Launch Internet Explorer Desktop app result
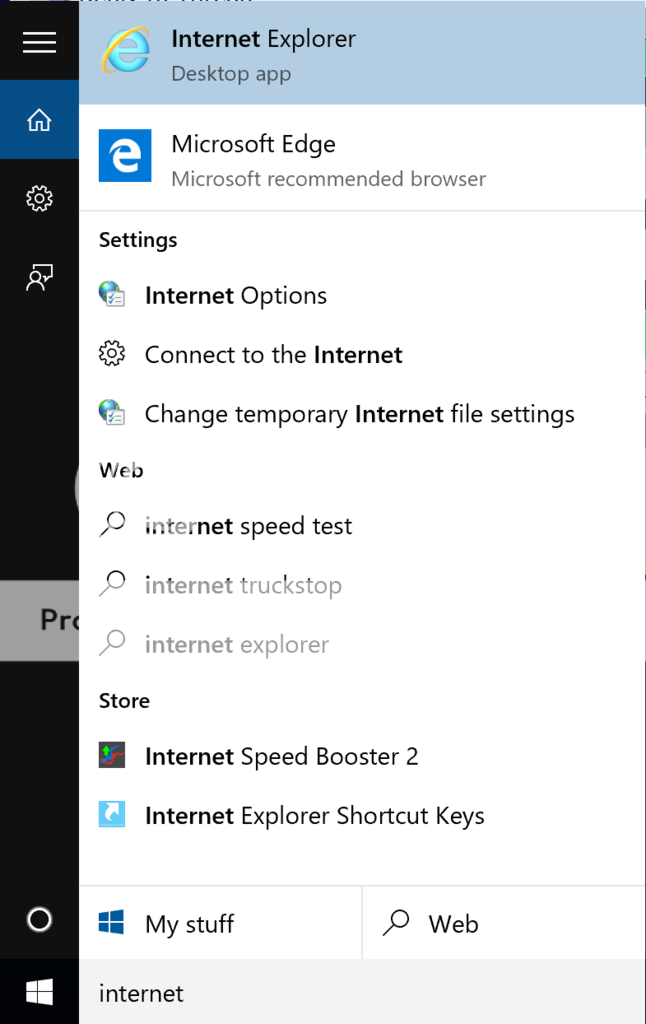 pyautogui.click(x=362, y=52)
